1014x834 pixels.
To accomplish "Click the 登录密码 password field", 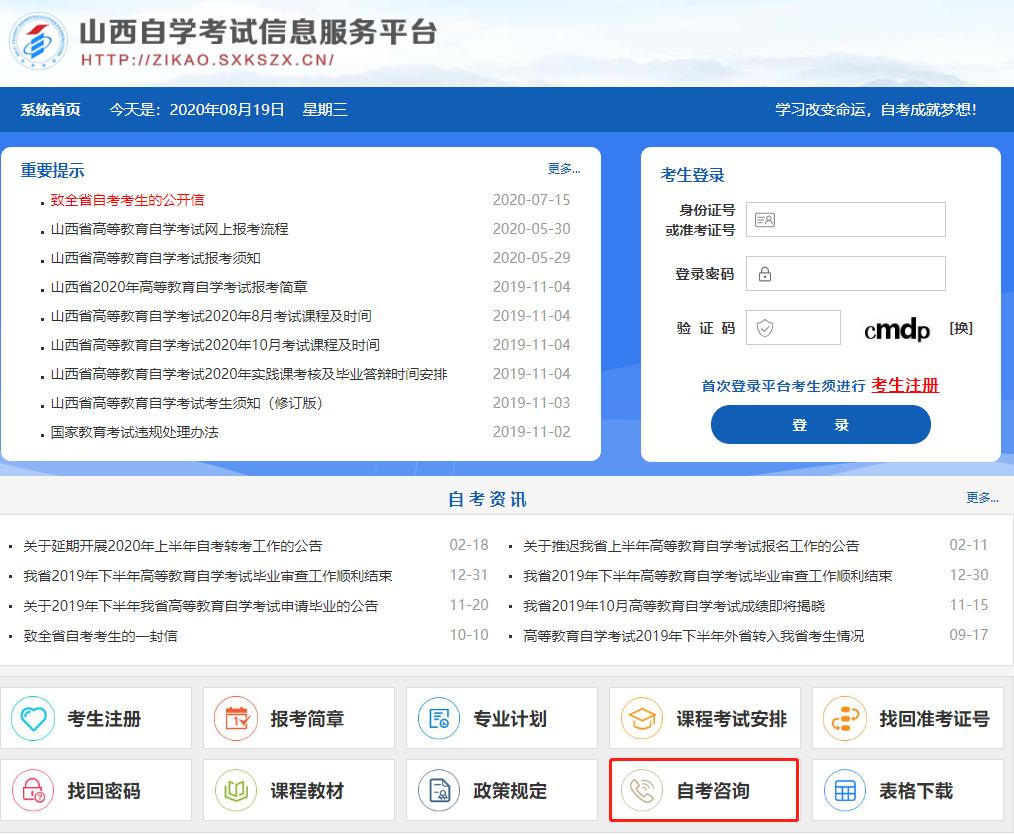I will pos(845,273).
